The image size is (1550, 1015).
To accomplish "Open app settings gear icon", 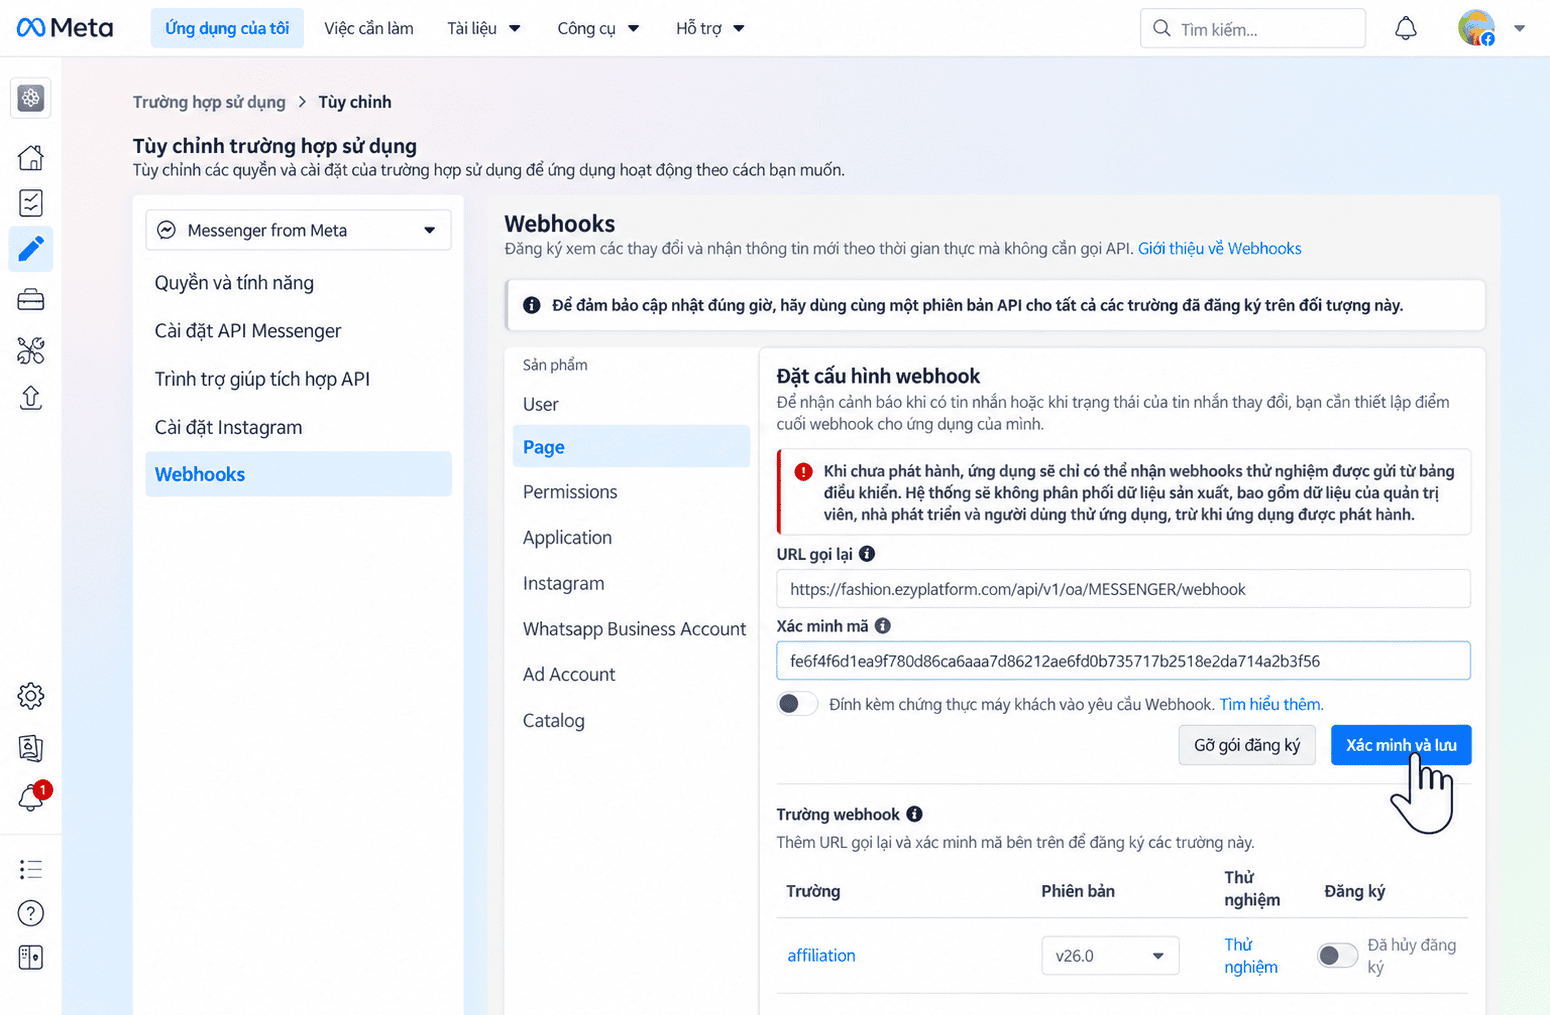I will 31,695.
